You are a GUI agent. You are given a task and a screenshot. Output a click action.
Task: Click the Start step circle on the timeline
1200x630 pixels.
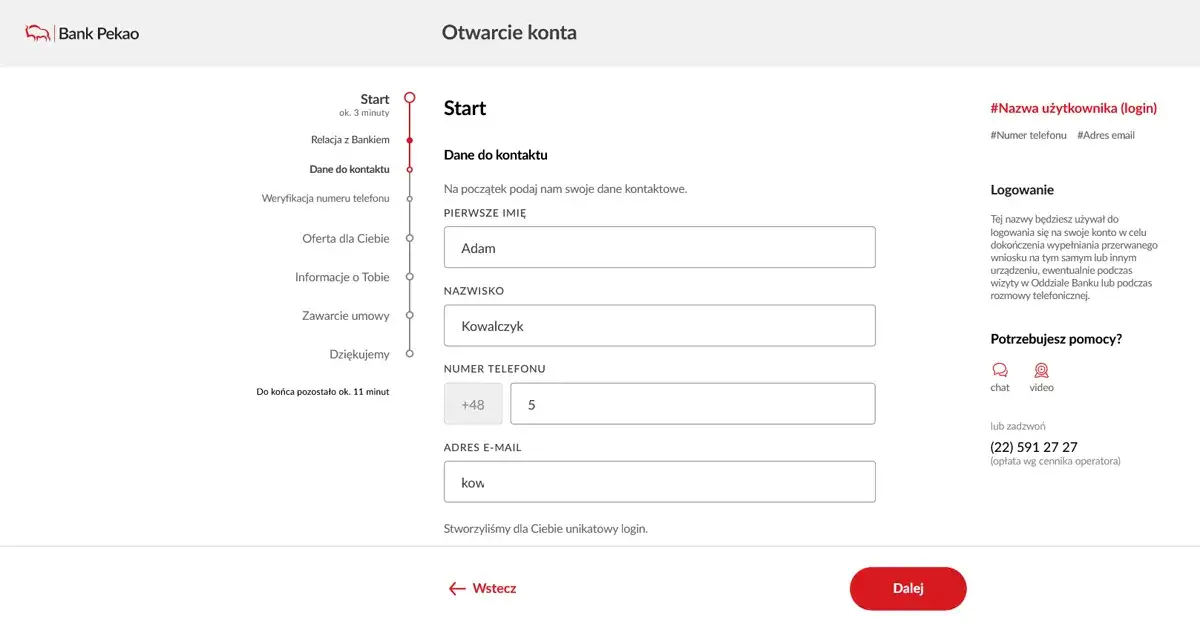pos(410,97)
